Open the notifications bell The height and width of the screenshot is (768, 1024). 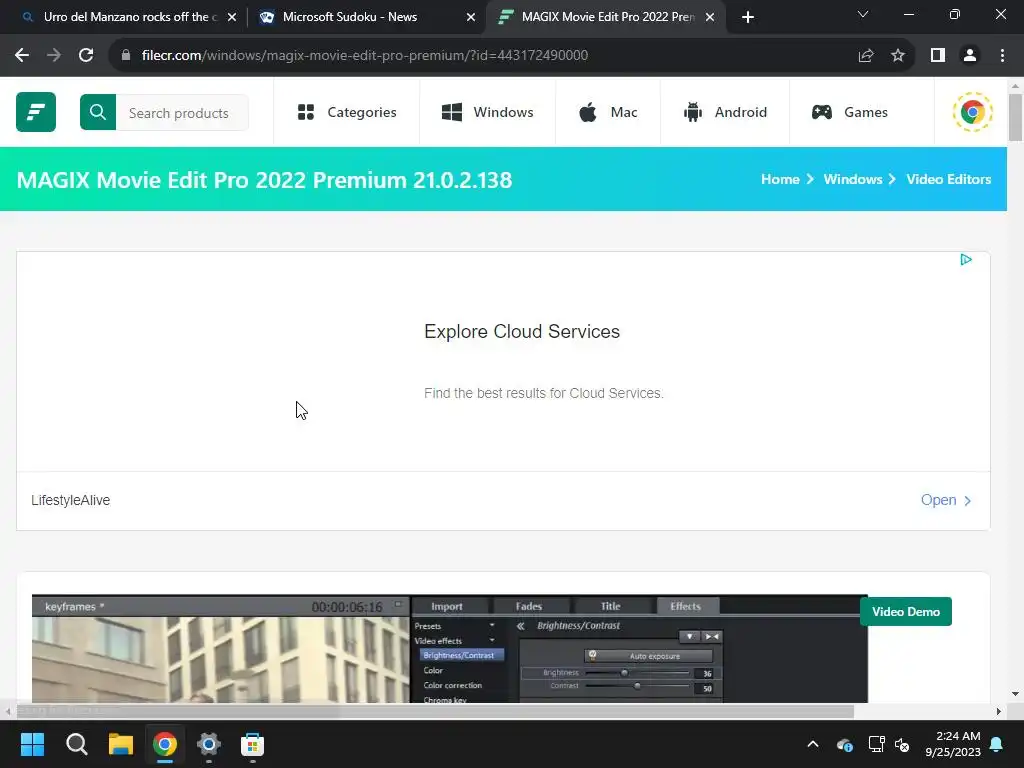[997, 744]
